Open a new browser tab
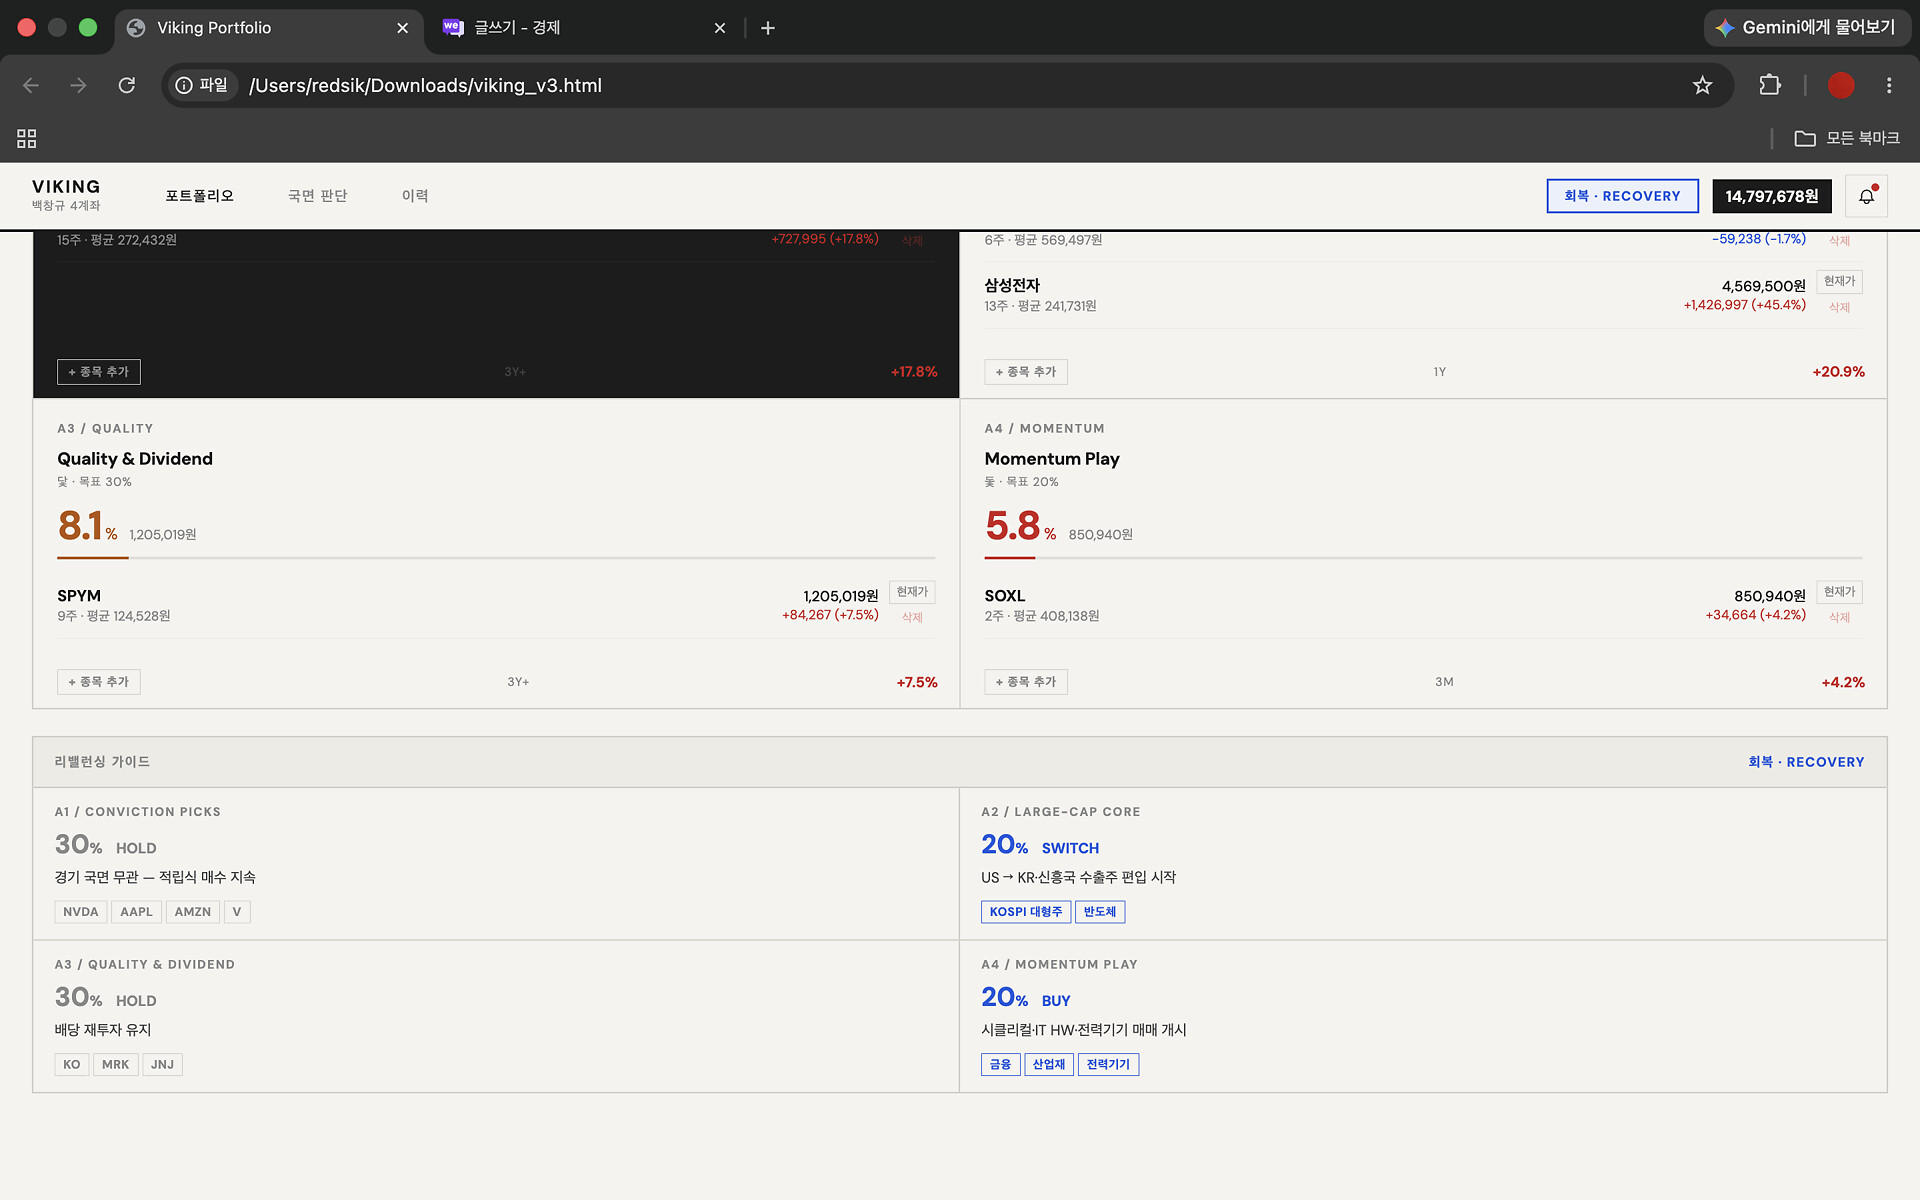The width and height of the screenshot is (1920, 1200). click(768, 28)
